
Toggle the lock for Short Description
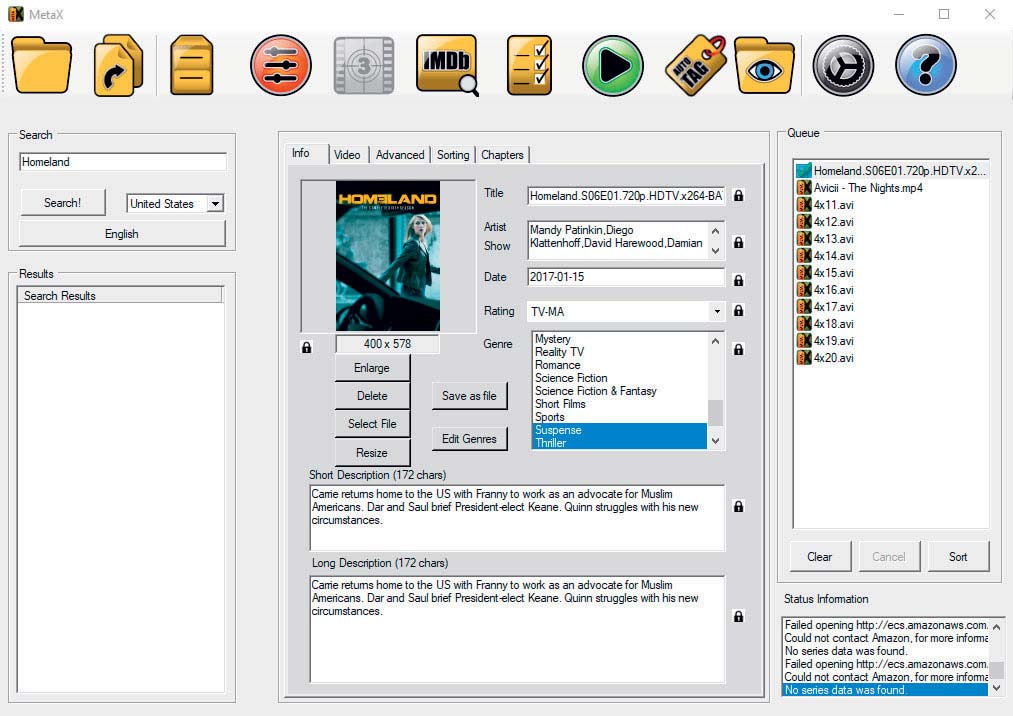[x=738, y=506]
